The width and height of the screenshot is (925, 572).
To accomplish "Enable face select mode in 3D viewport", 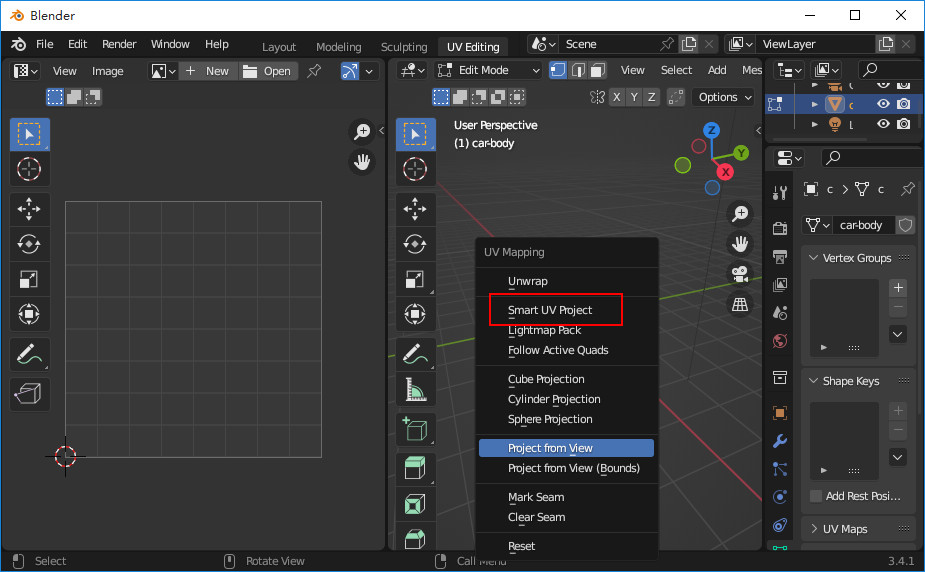I will 597,70.
